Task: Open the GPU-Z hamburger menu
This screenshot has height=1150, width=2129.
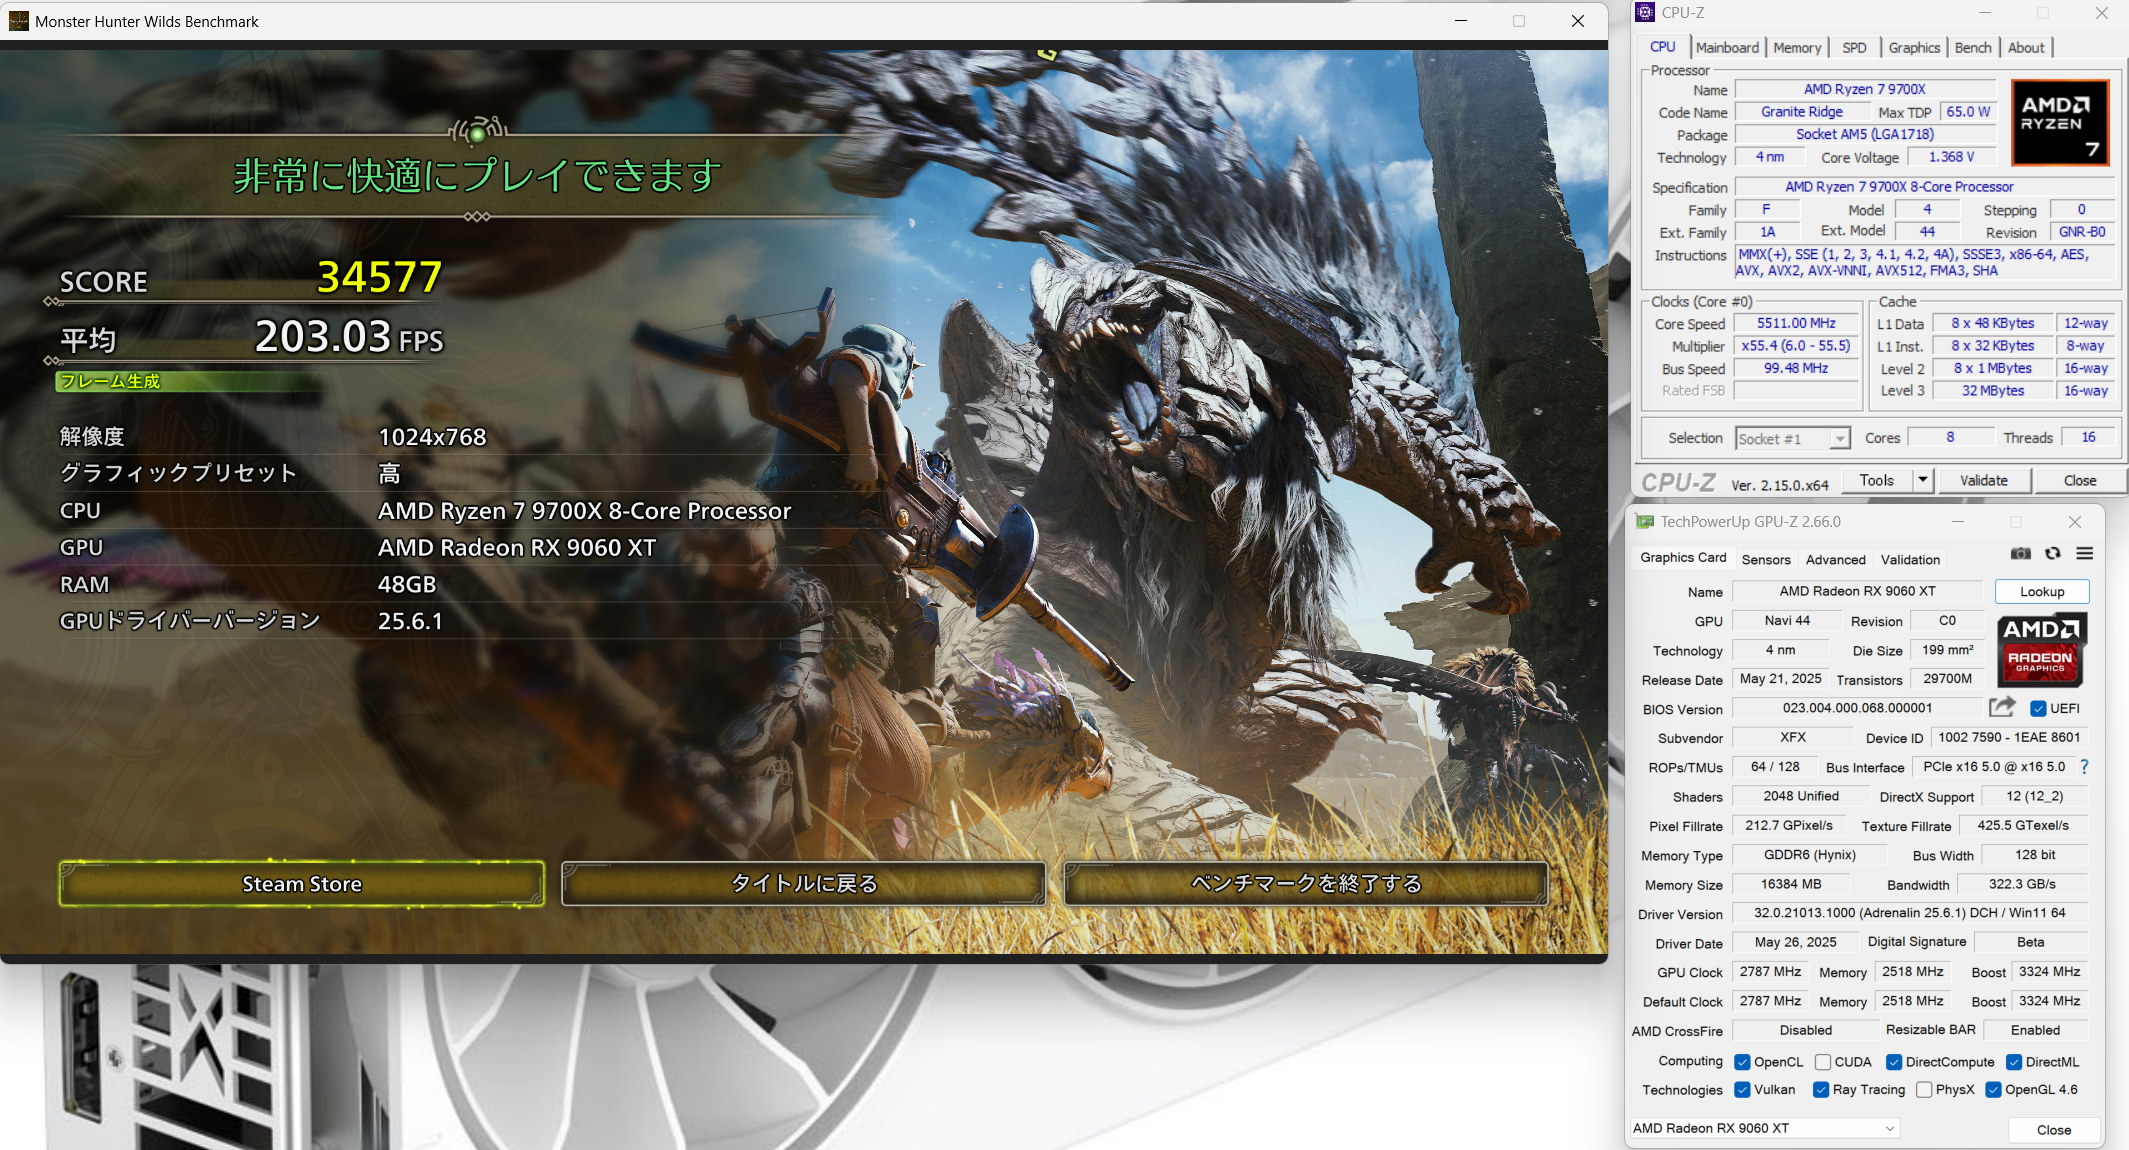Action: click(2085, 553)
